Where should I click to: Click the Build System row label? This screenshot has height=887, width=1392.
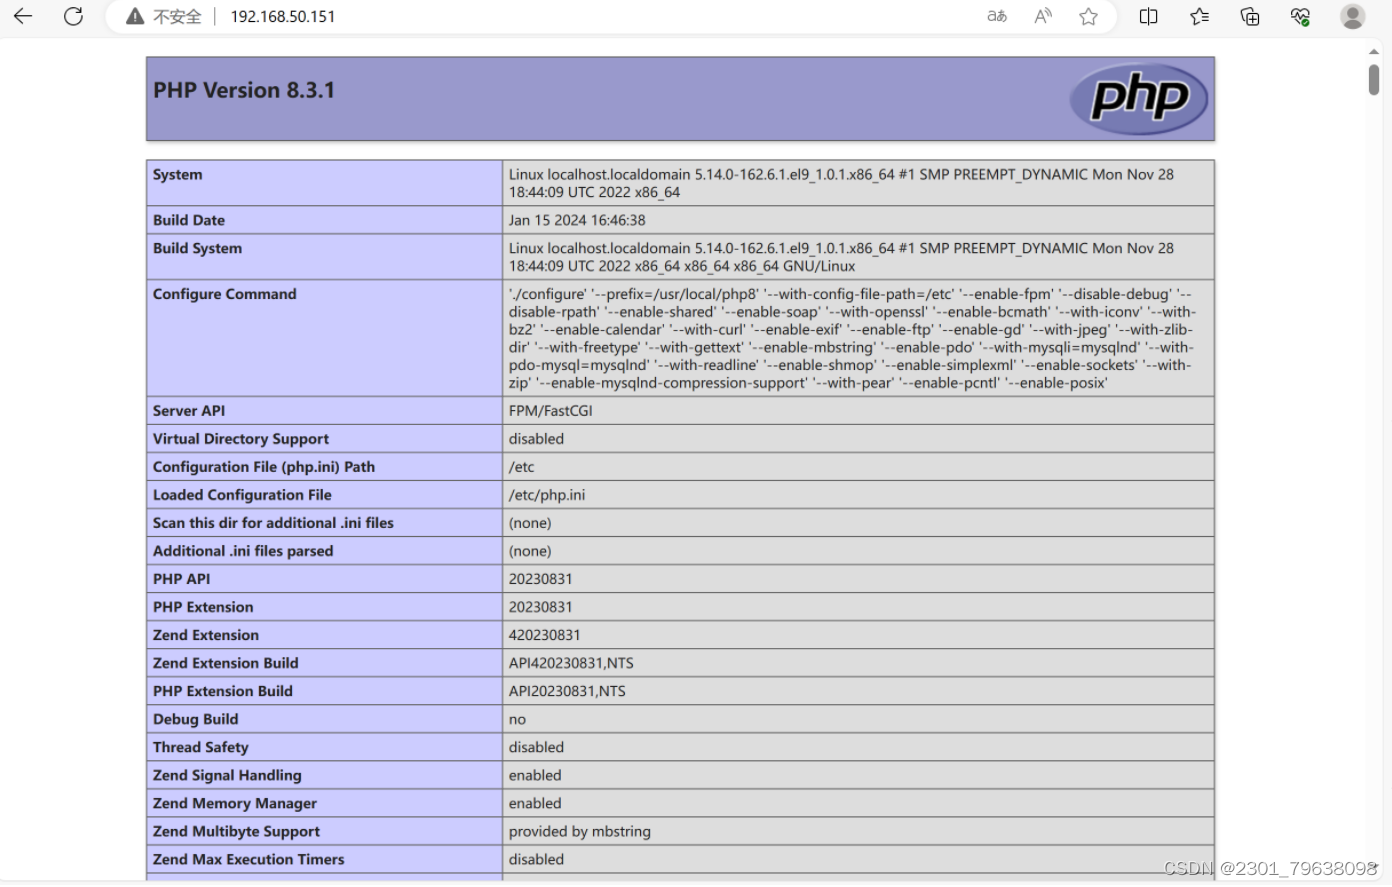tap(197, 248)
